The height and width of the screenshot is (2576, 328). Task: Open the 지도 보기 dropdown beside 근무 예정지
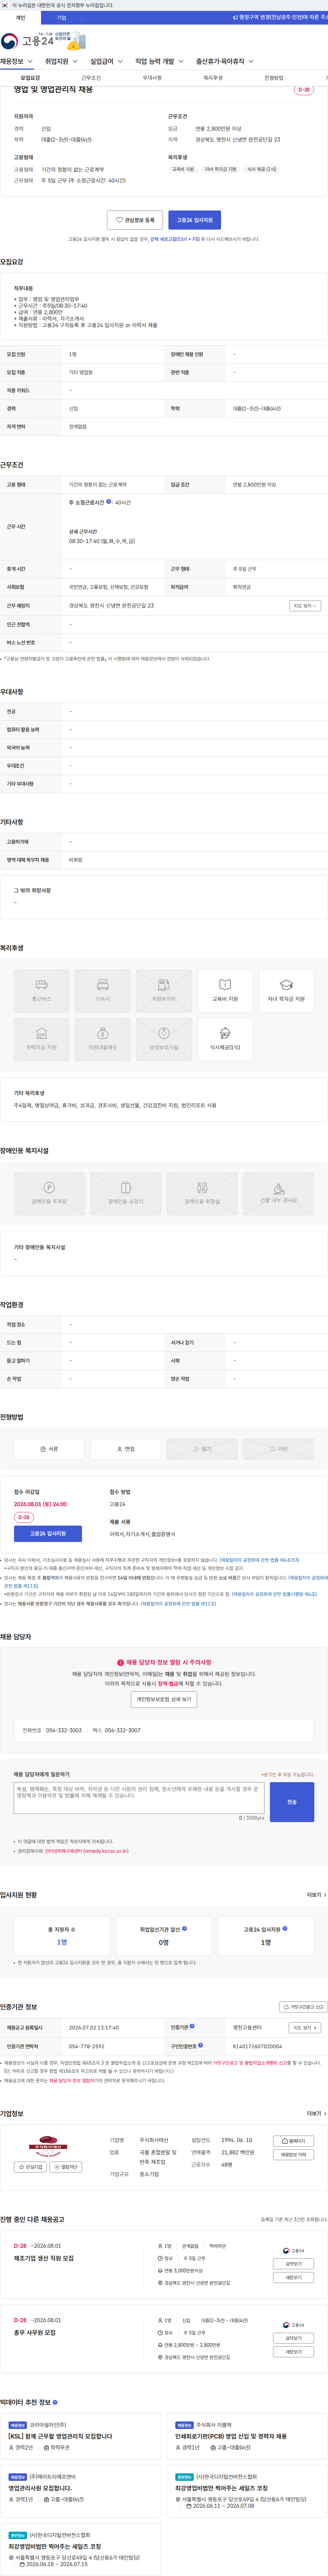pos(305,606)
